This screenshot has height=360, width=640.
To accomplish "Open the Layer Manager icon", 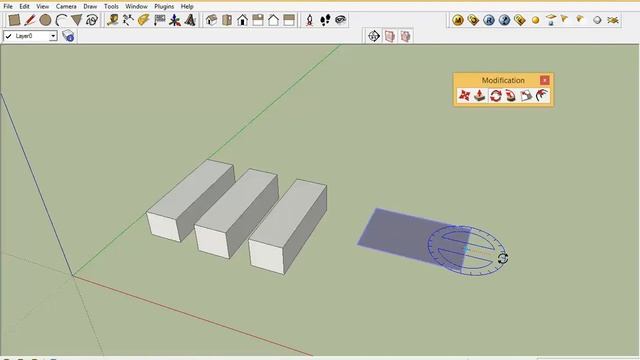I will 68,36.
